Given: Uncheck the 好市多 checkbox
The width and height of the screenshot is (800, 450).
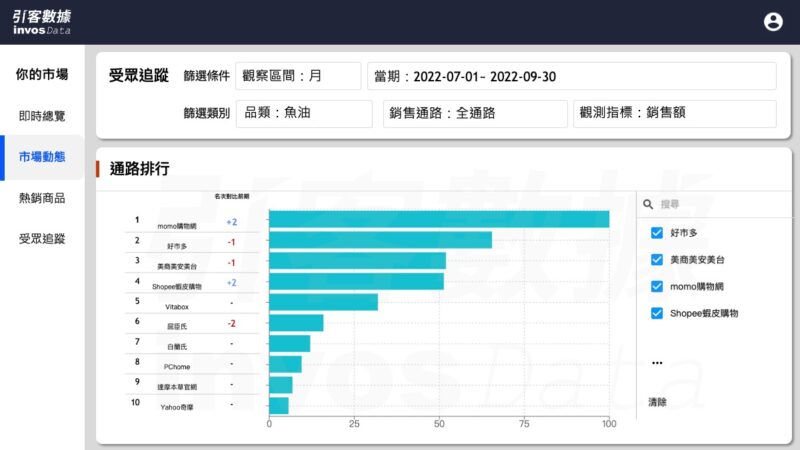Looking at the screenshot, I should pos(657,233).
